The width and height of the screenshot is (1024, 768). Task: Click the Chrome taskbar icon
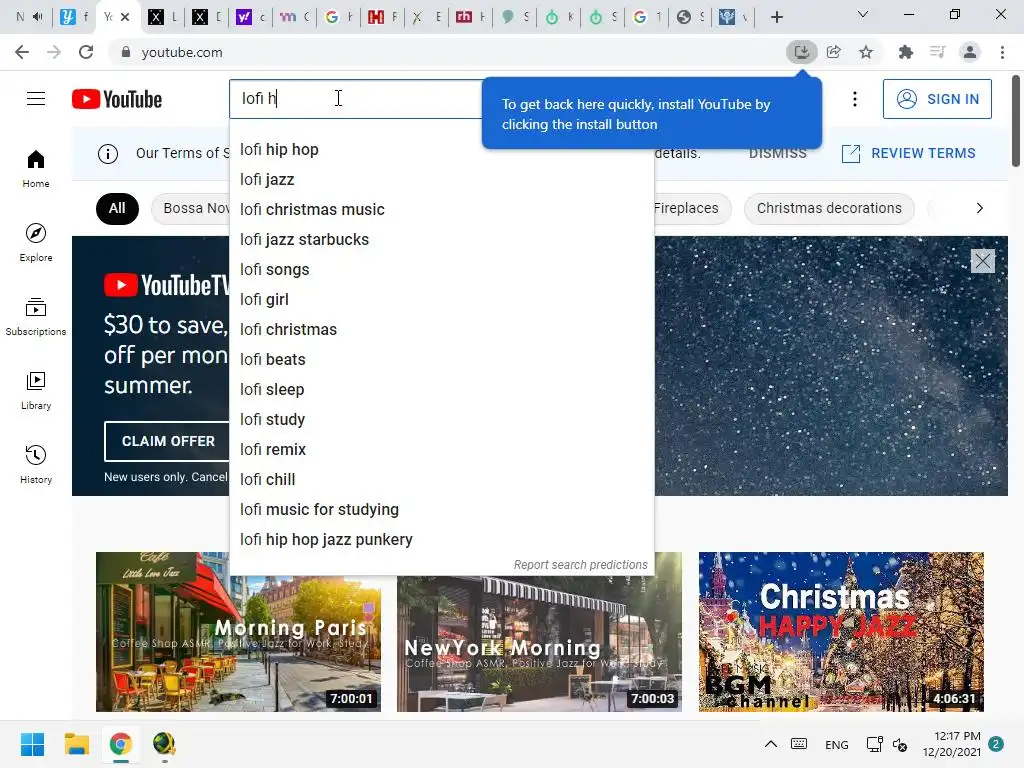[120, 744]
